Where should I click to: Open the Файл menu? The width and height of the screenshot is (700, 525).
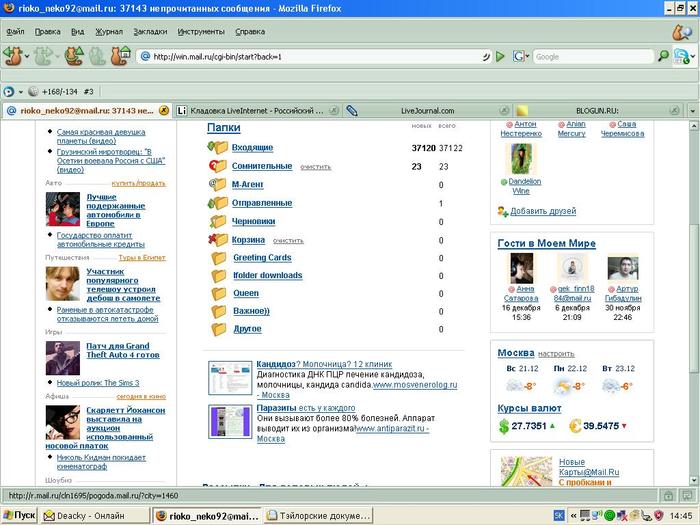click(x=16, y=32)
